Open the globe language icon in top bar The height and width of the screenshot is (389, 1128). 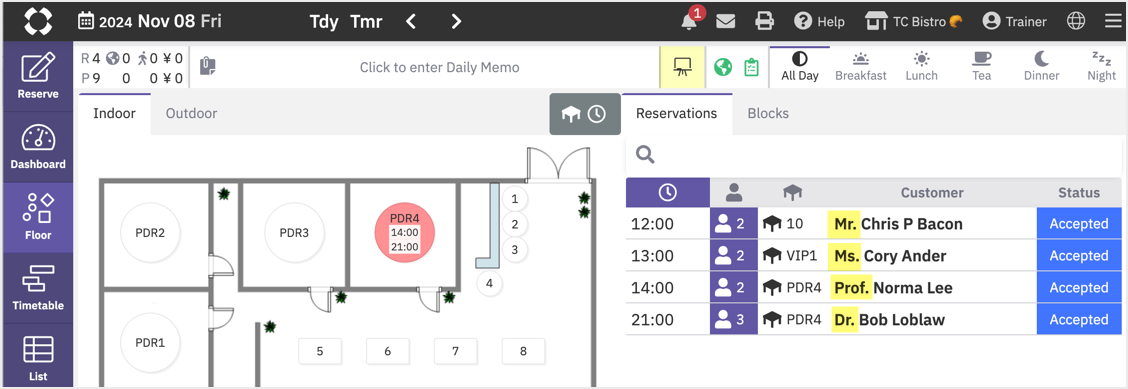coord(1076,22)
